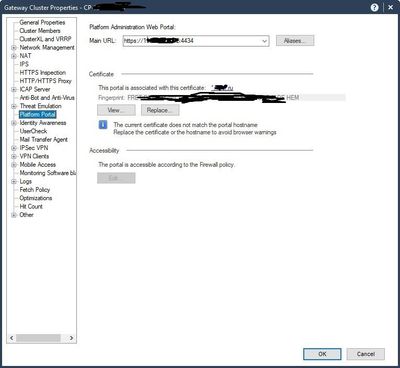Screen dimensions: 400x368
Task: Select Cluster Members in the tree
Action: click(x=40, y=31)
